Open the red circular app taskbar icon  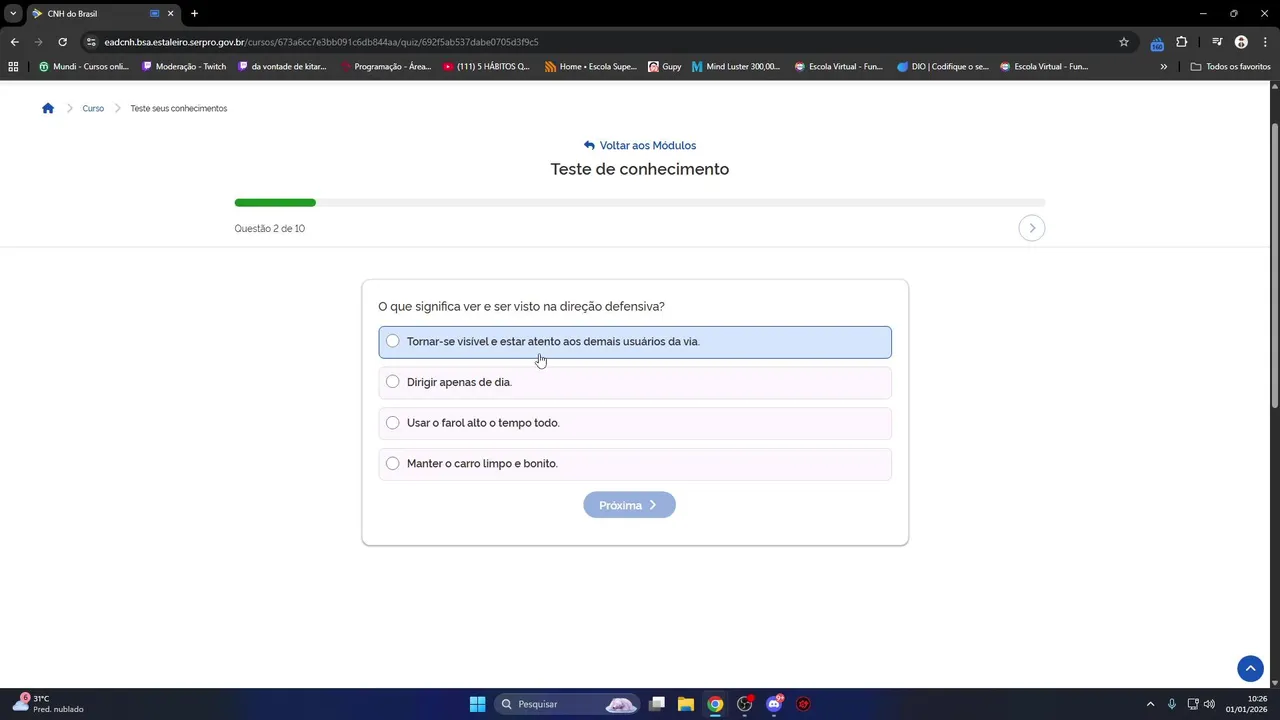[x=803, y=704]
